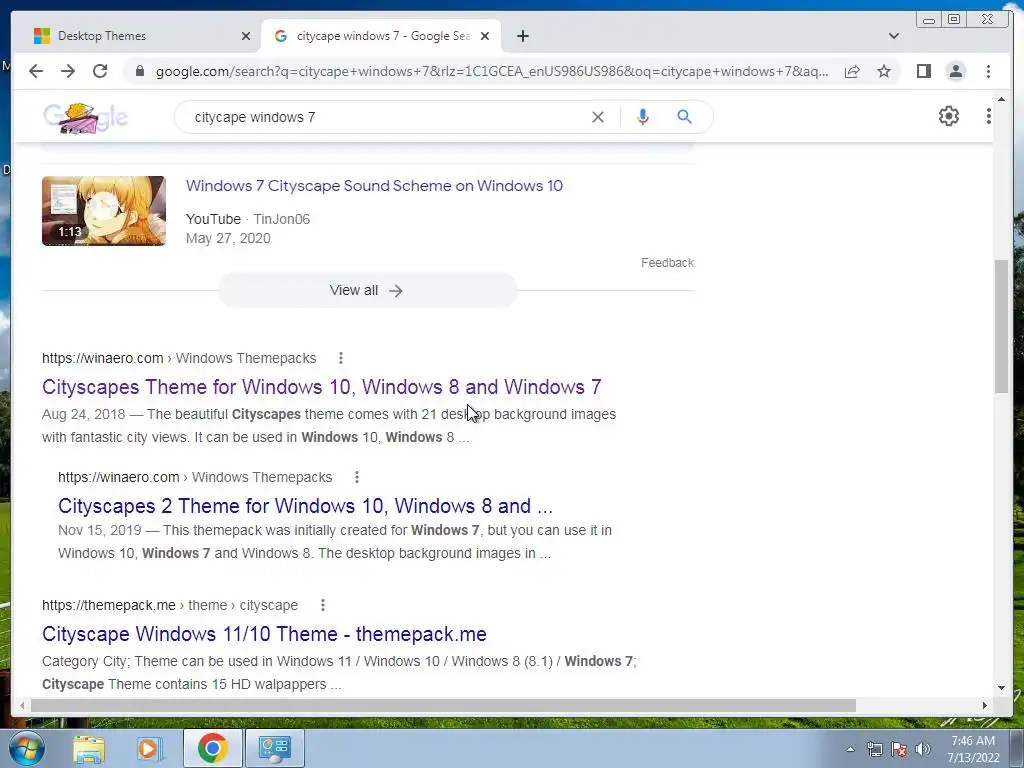
Task: Open the clock showing 7:46 AM
Action: point(973,749)
